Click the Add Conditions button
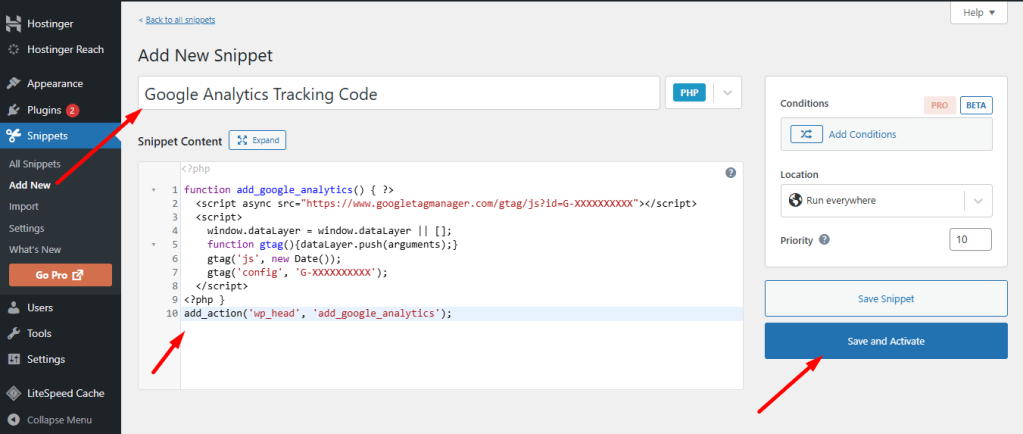This screenshot has width=1023, height=434. coord(862,134)
